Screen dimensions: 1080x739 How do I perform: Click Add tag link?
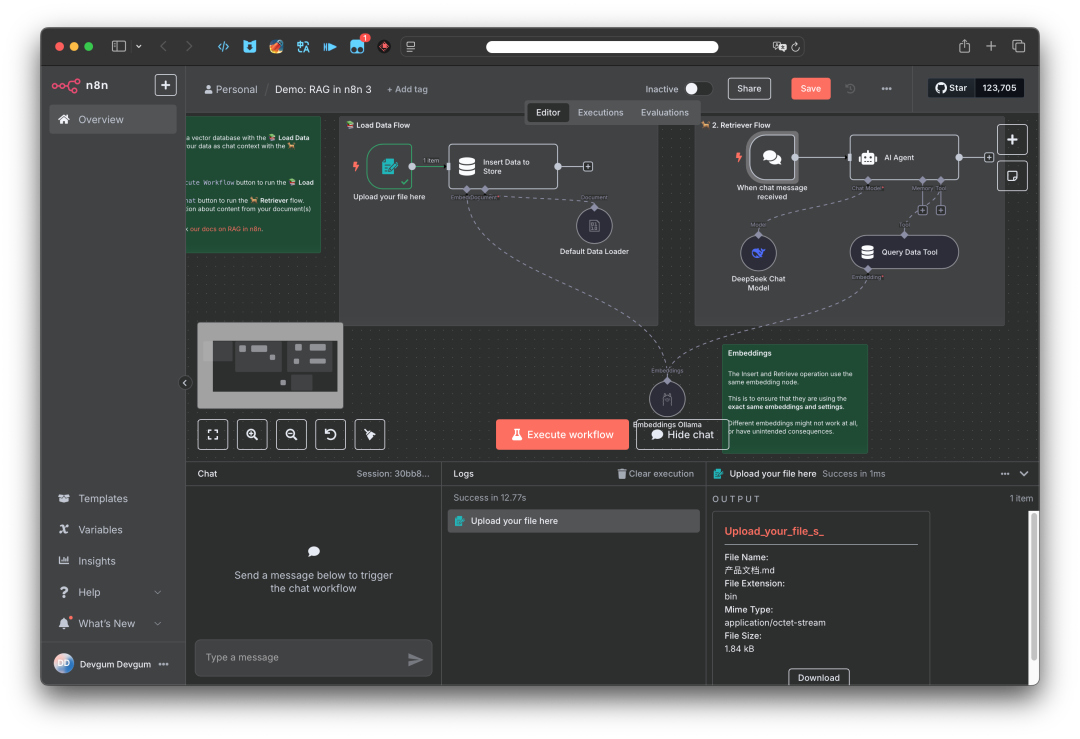(407, 90)
